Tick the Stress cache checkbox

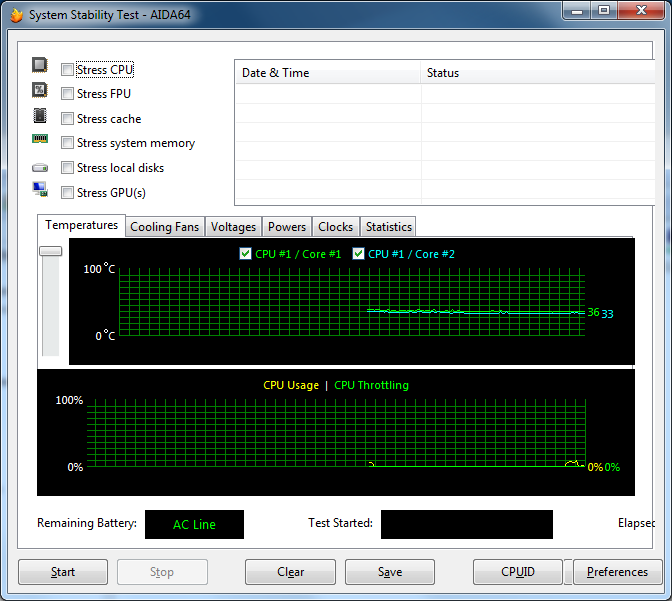point(67,119)
